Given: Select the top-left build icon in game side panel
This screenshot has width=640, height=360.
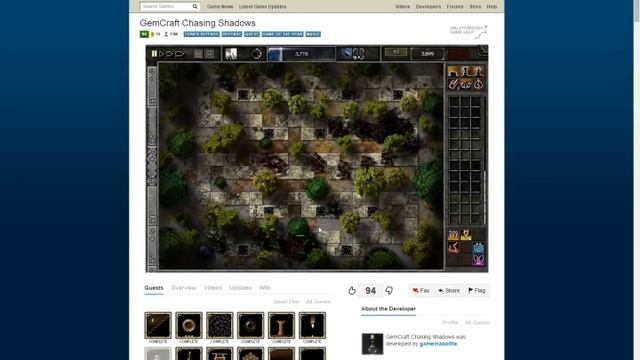Looking at the screenshot, I should [453, 71].
